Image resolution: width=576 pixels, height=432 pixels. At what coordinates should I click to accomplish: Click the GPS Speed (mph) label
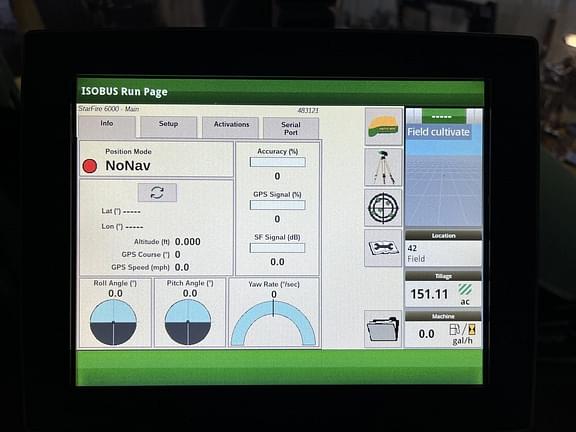pyautogui.click(x=140, y=267)
